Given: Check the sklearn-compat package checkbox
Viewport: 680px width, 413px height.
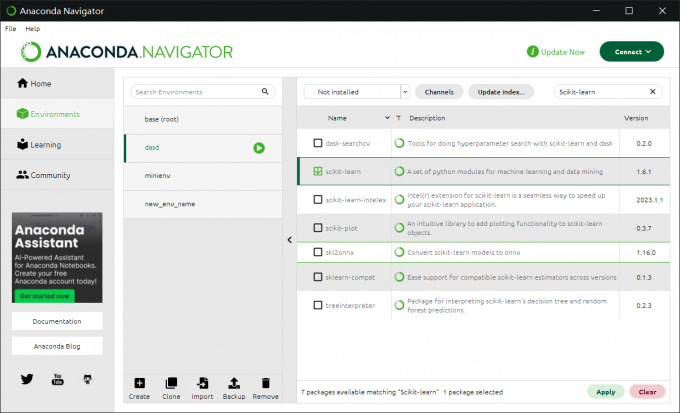Looking at the screenshot, I should pyautogui.click(x=318, y=277).
